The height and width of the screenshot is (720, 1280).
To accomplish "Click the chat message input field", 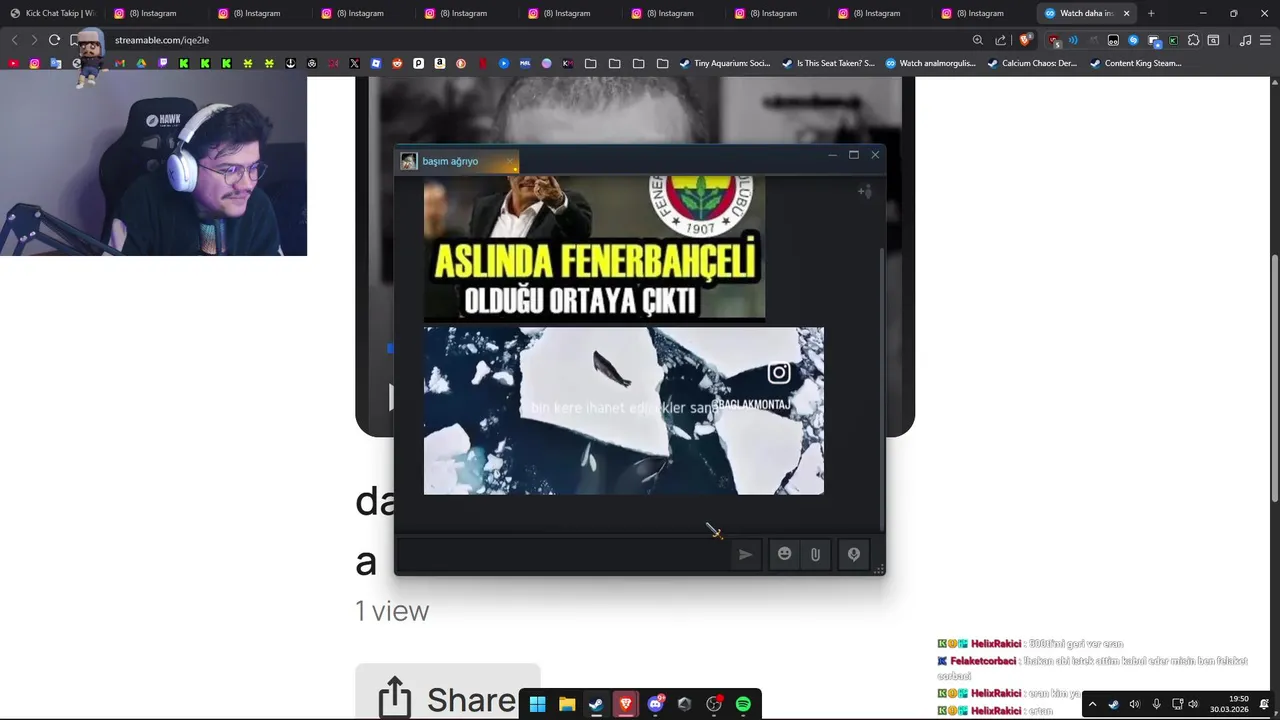I will coord(562,554).
